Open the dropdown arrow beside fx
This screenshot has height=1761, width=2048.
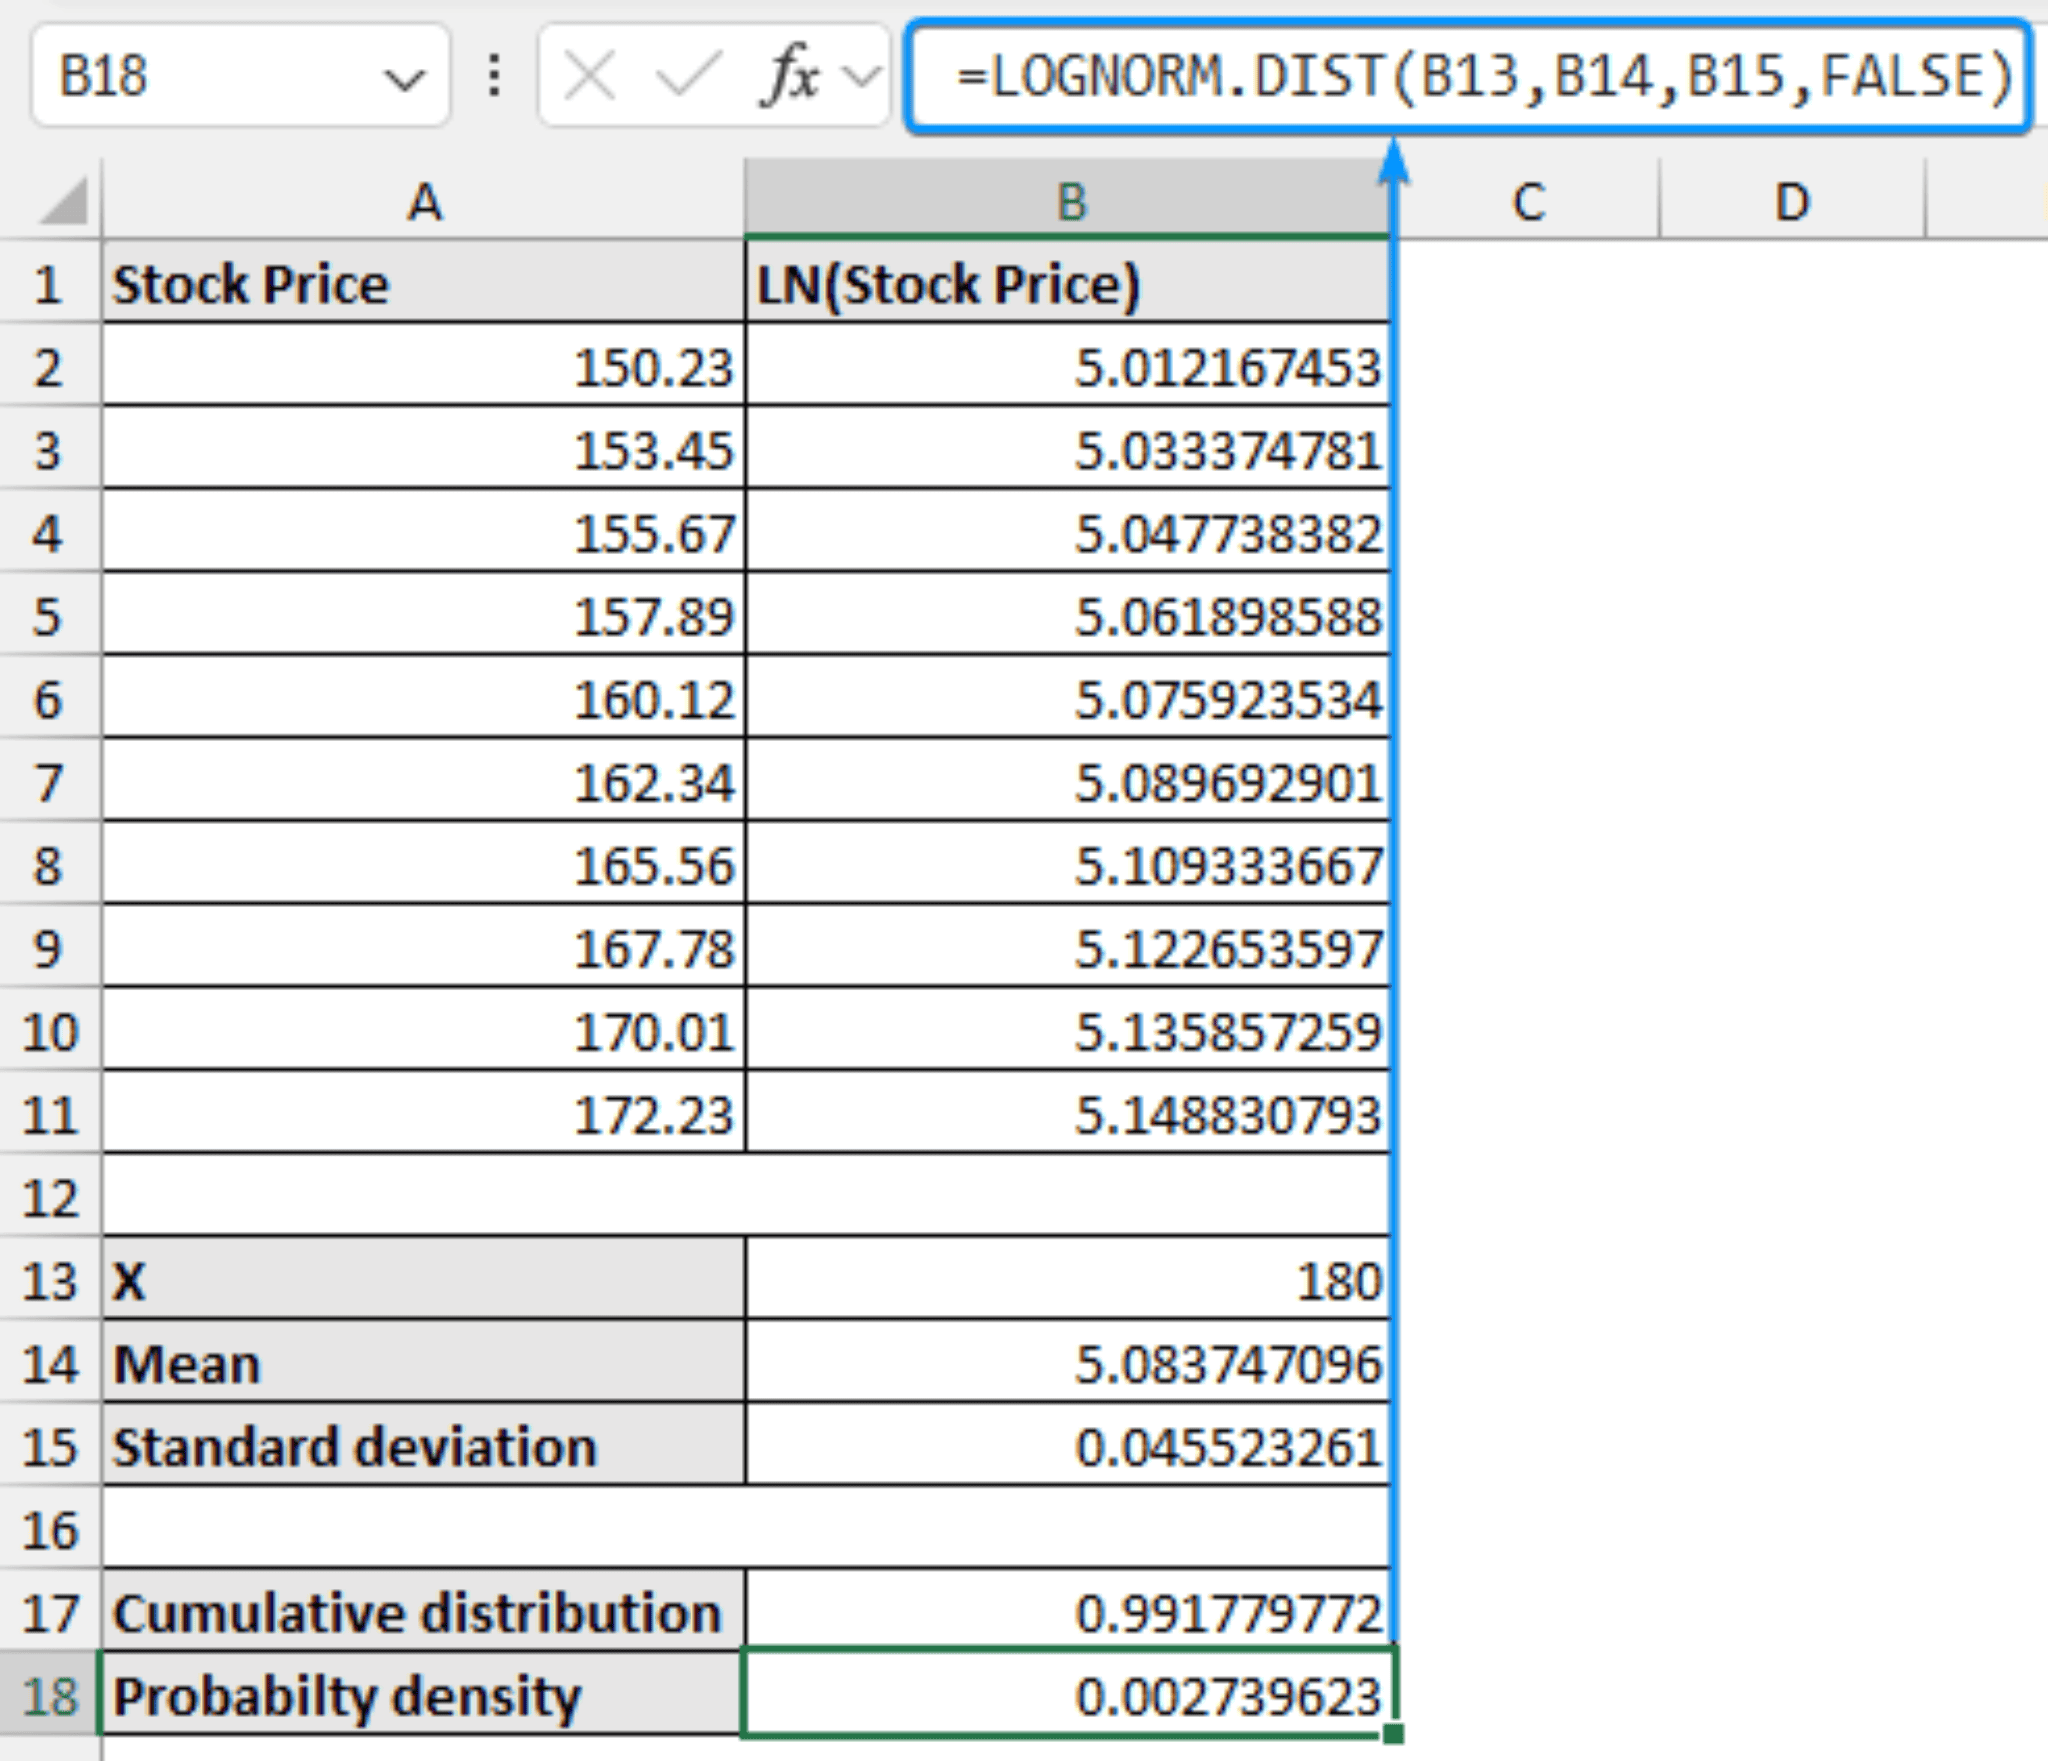pos(860,76)
